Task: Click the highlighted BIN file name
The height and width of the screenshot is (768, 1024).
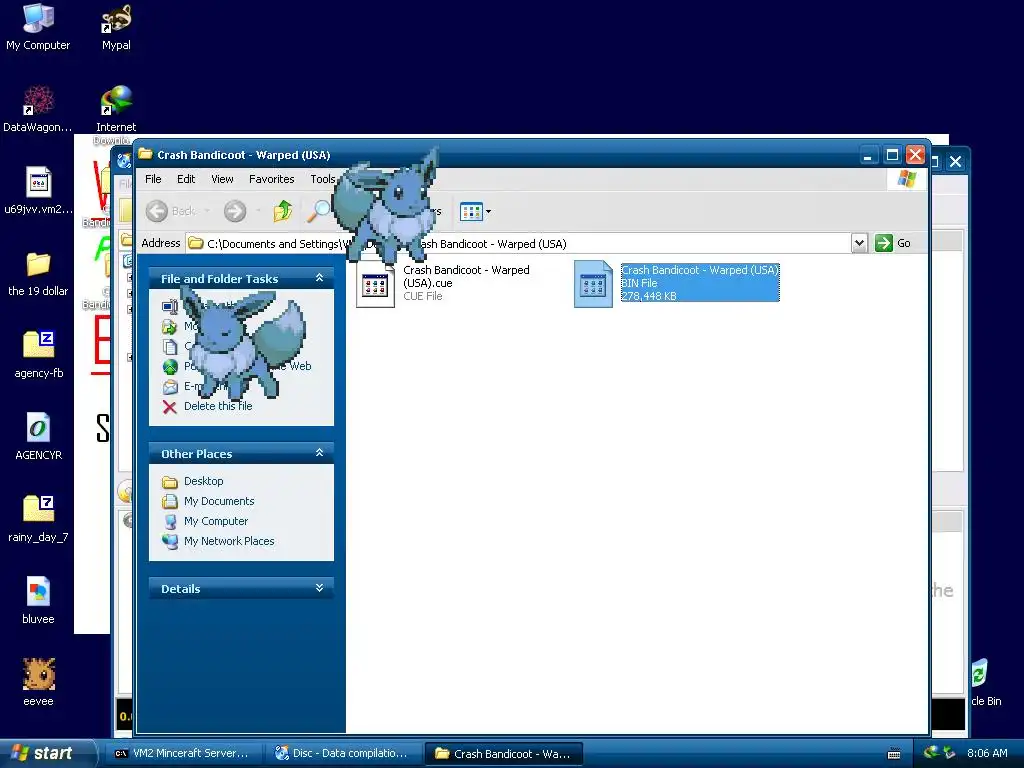Action: click(x=699, y=270)
